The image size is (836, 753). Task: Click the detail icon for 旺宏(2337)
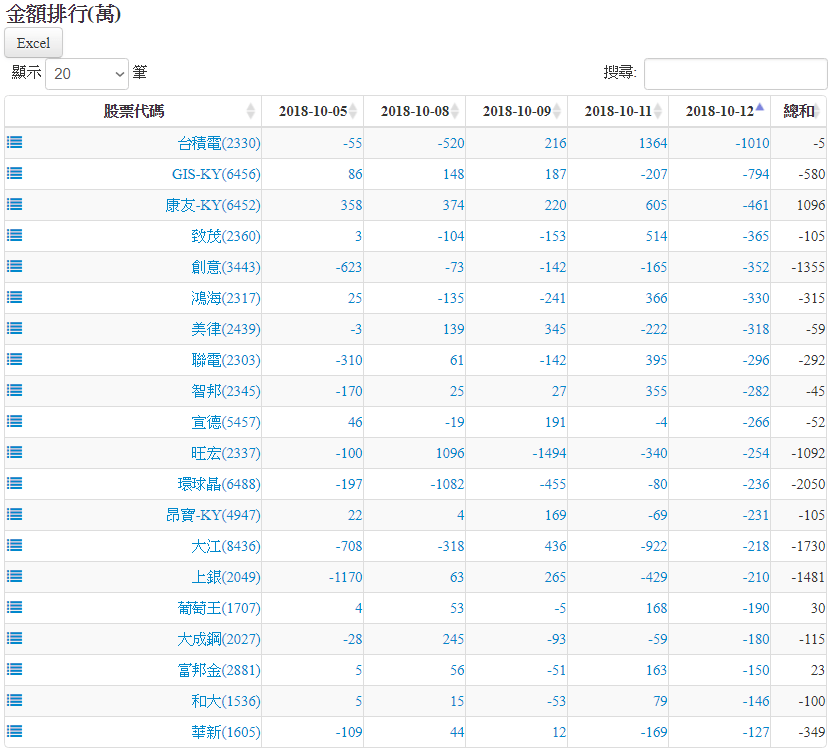click(x=15, y=452)
